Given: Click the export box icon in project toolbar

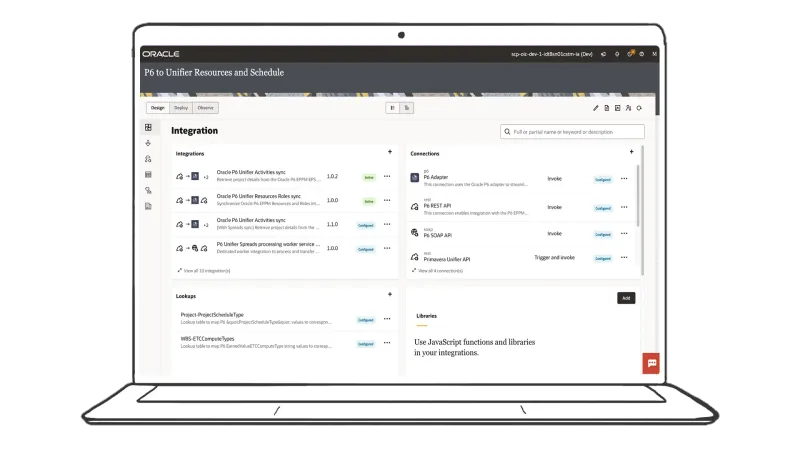Looking at the screenshot, I should (617, 108).
